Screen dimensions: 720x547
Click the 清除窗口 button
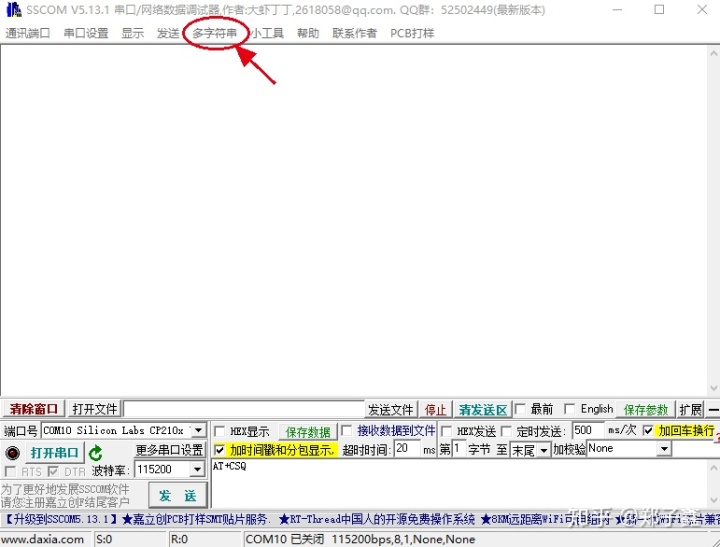(x=34, y=409)
